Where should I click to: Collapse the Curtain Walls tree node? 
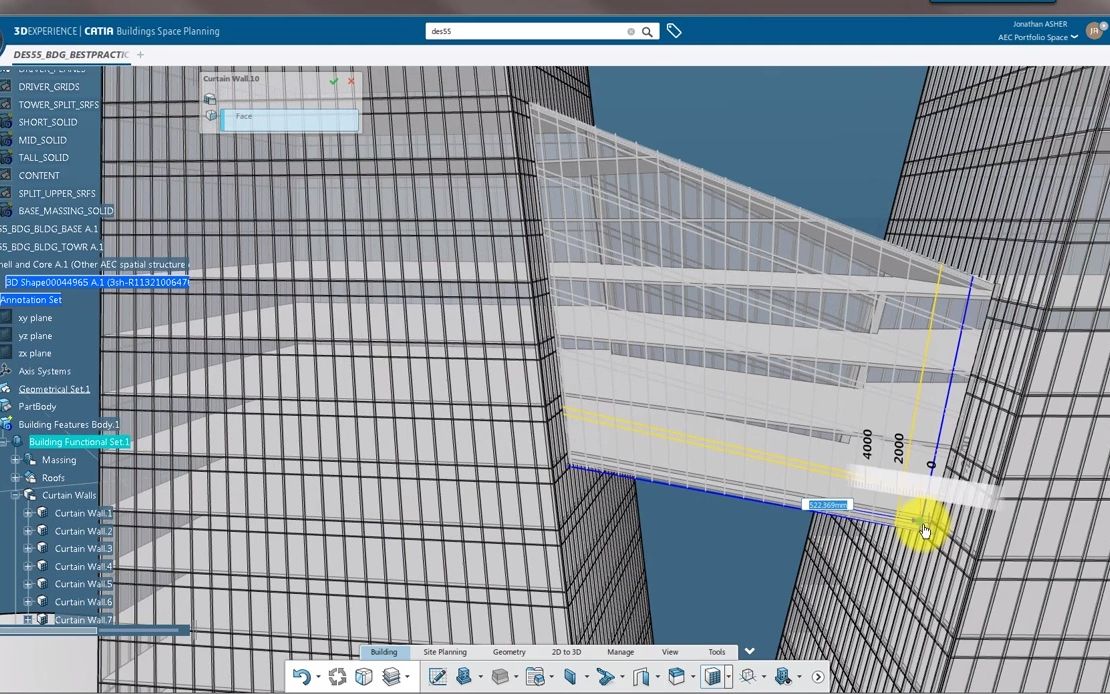click(15, 496)
